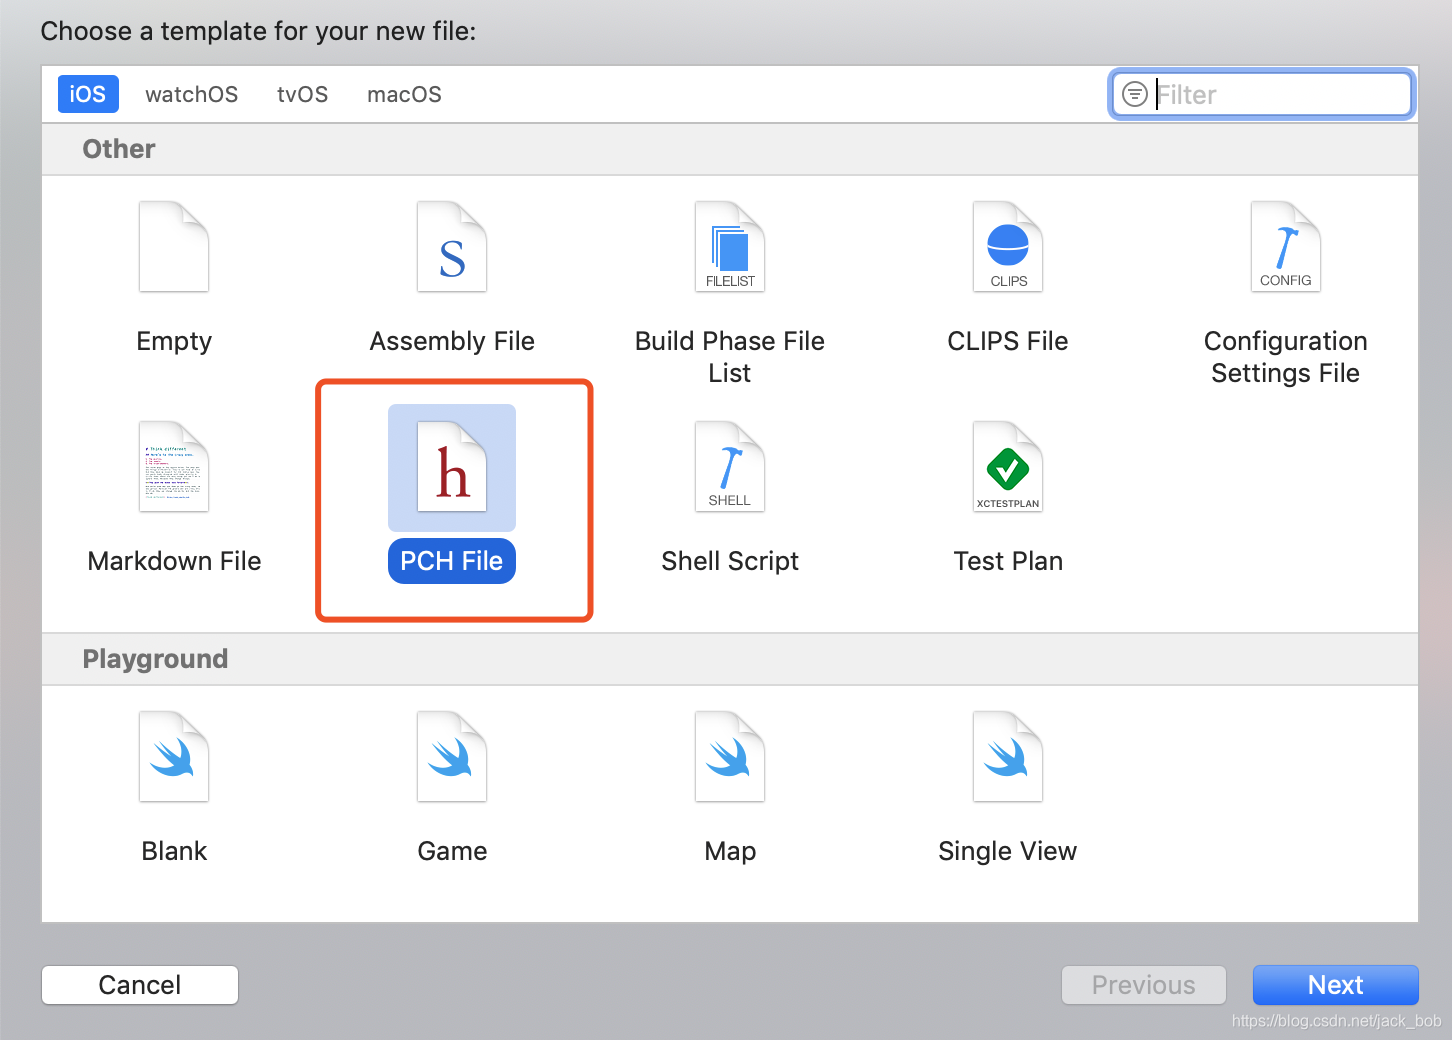1452x1040 pixels.
Task: Click the "Game" playground label
Action: [452, 851]
